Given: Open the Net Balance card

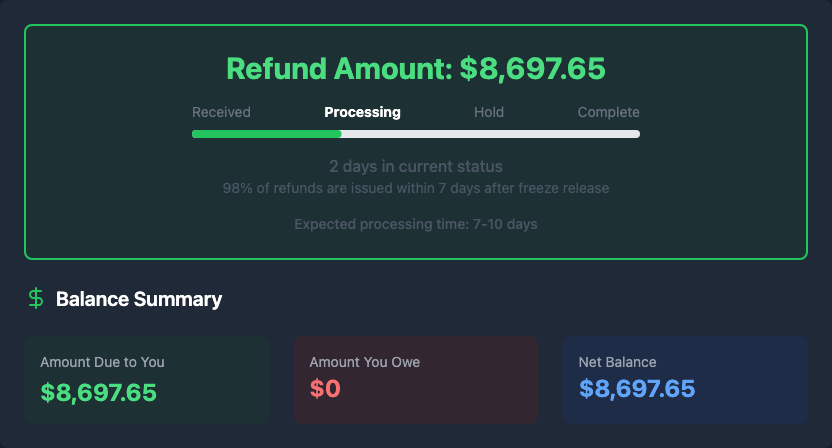Looking at the screenshot, I should pos(685,379).
